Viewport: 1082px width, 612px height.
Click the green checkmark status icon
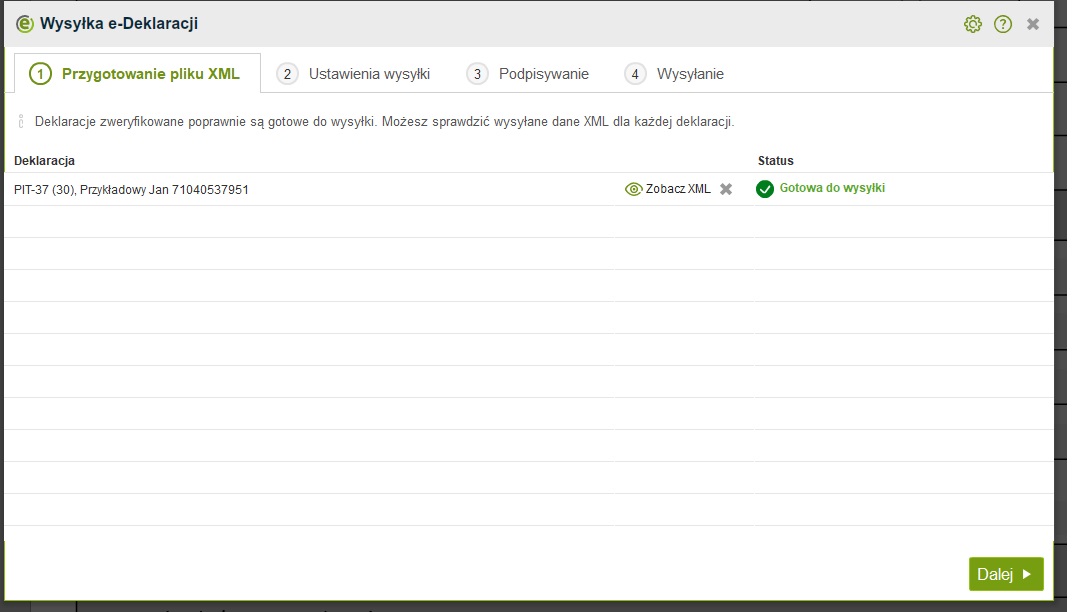(765, 189)
